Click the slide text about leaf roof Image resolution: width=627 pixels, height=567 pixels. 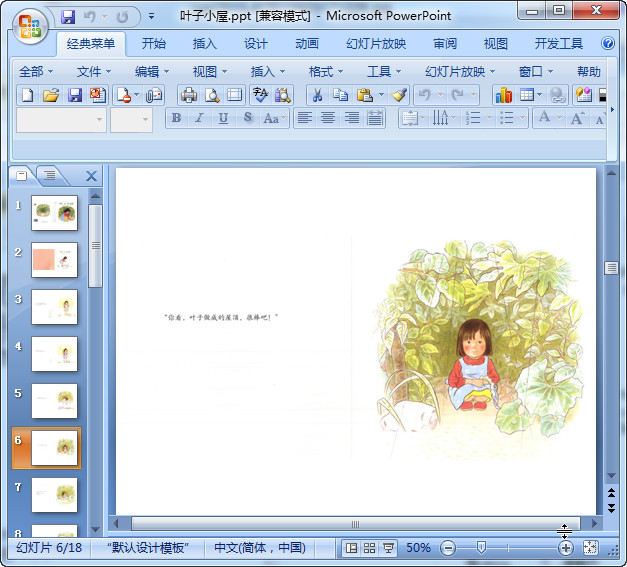(x=221, y=317)
